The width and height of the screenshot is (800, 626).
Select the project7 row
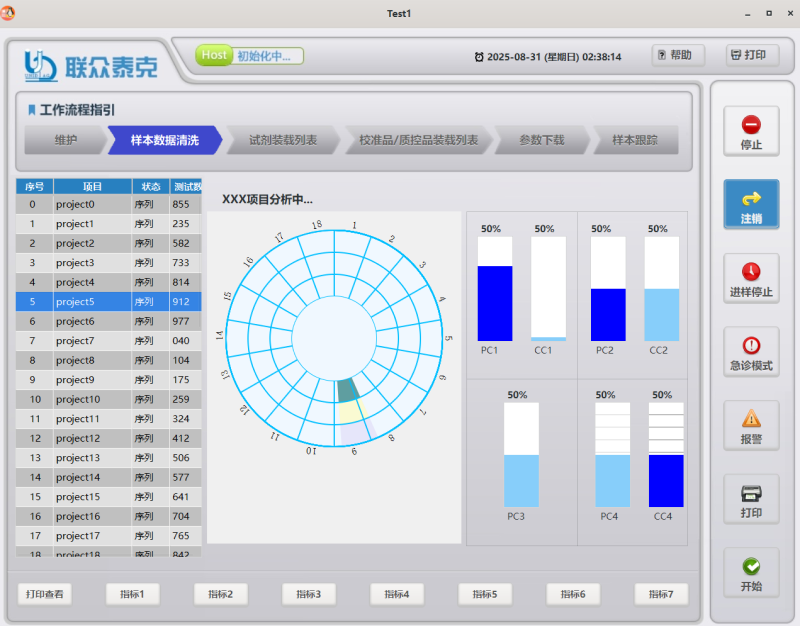point(109,341)
